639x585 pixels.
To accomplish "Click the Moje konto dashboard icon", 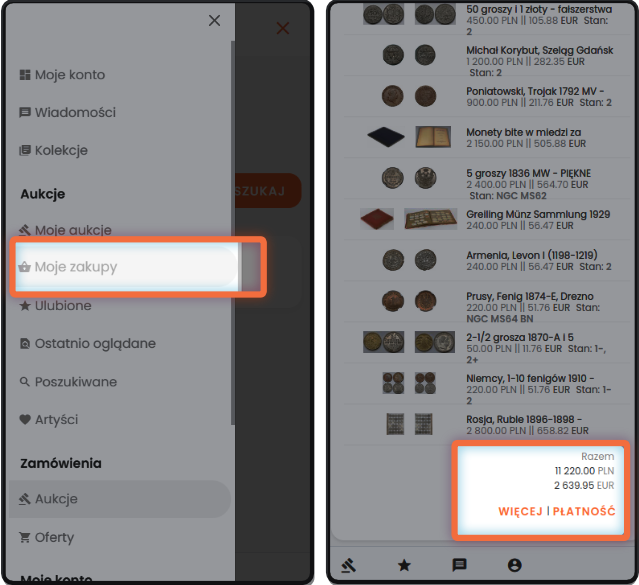I will [25, 75].
